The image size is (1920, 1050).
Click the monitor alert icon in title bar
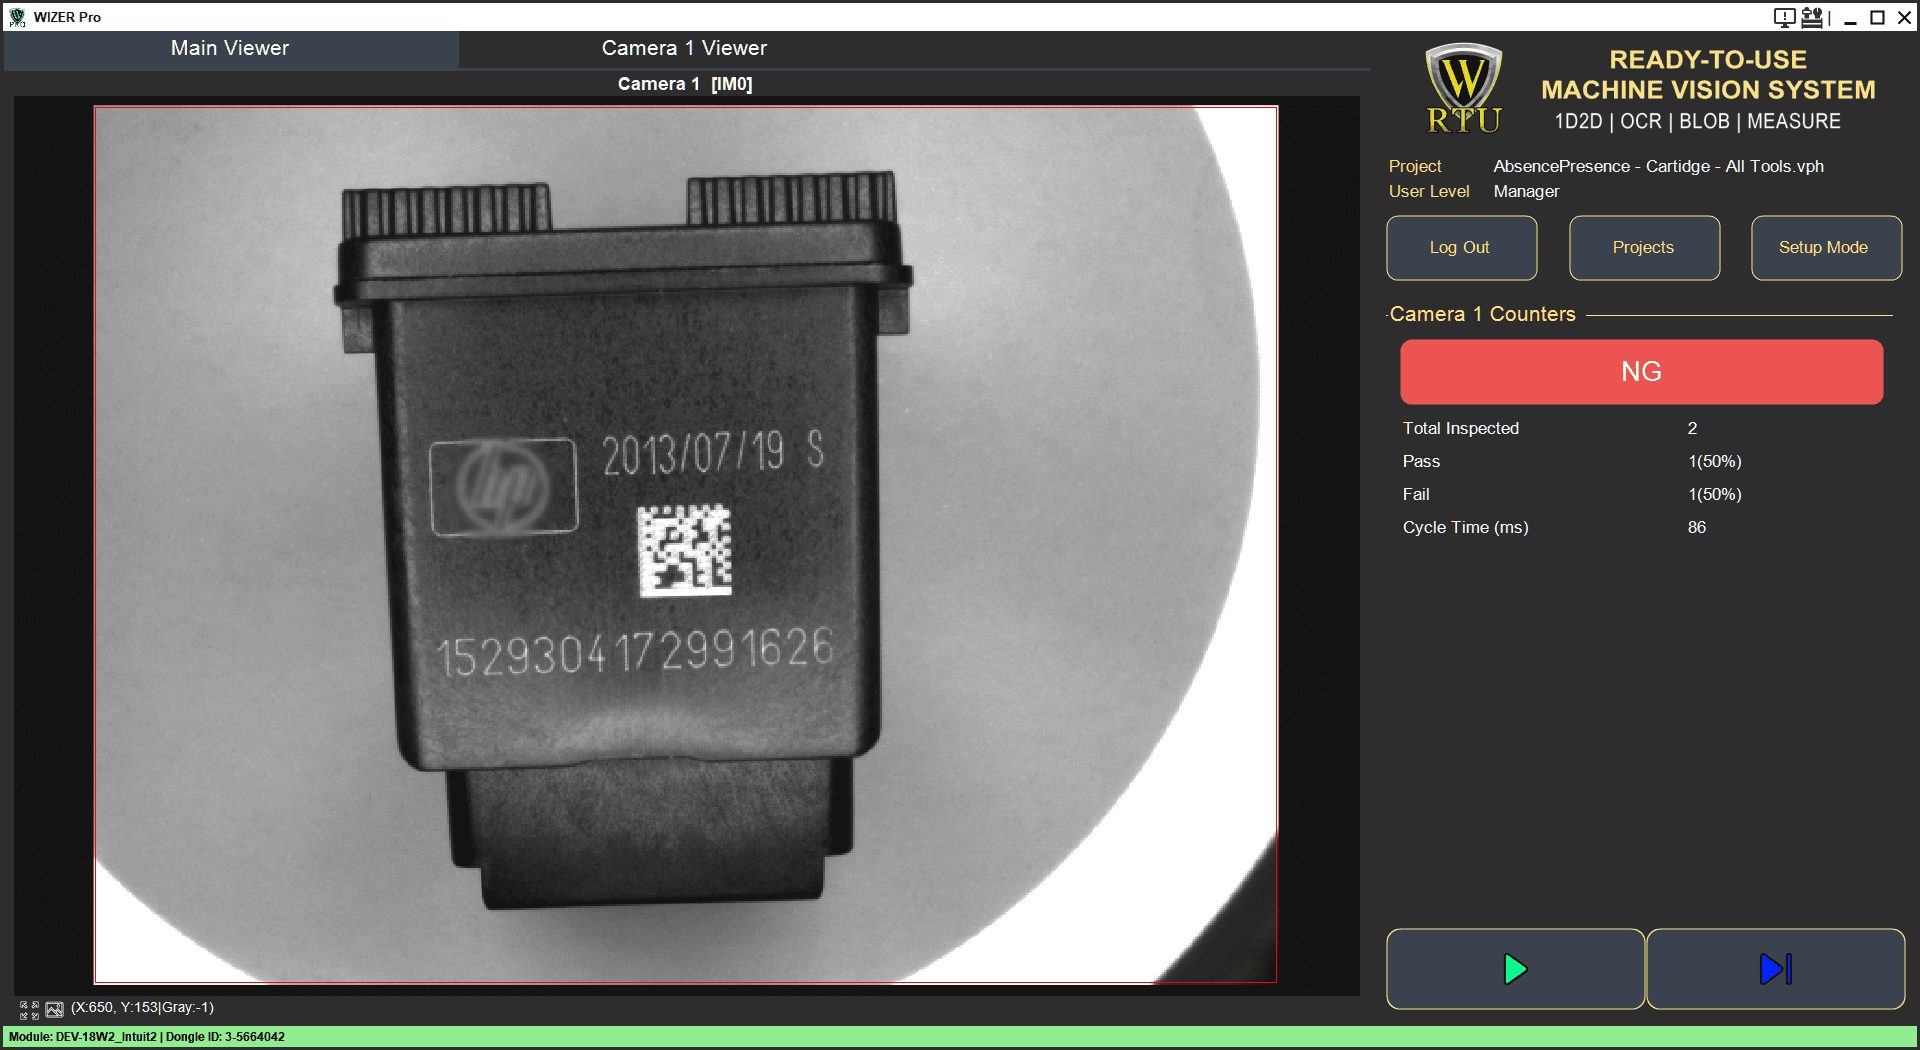1784,17
